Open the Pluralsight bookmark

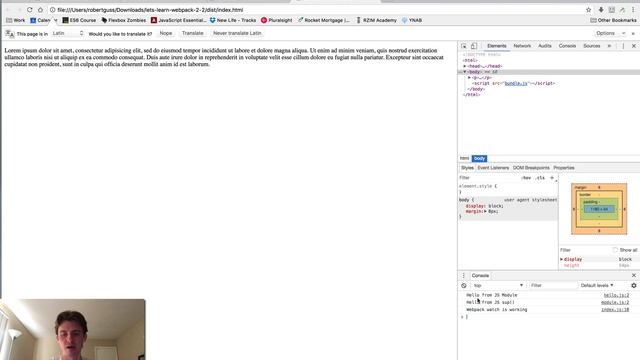click(x=277, y=20)
